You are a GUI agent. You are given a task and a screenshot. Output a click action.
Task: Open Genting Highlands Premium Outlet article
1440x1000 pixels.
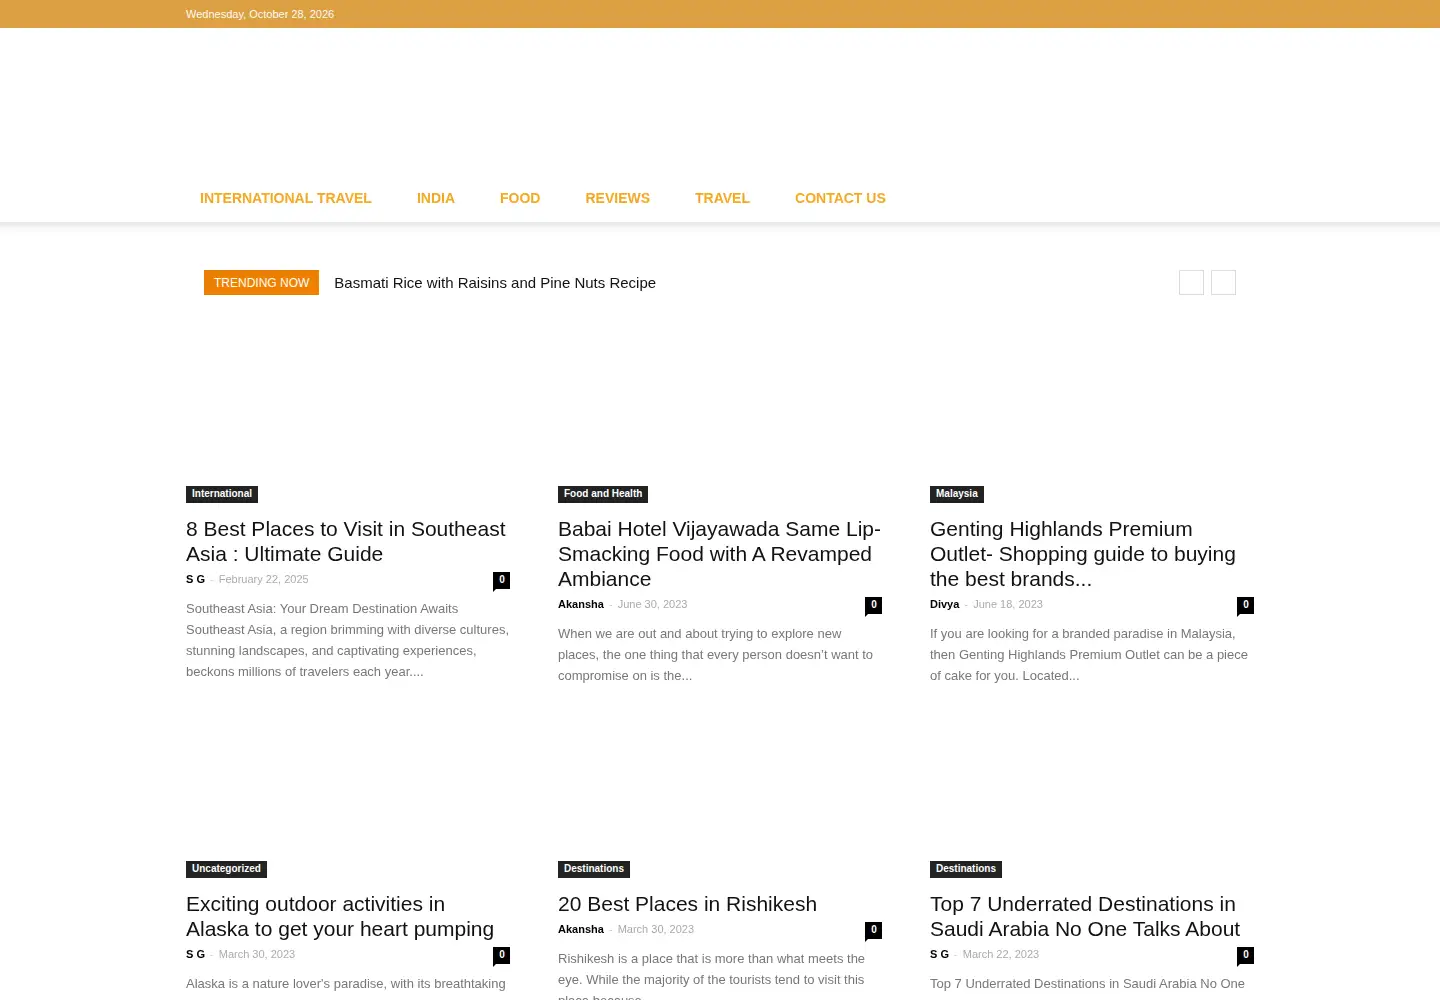[x=1083, y=554]
